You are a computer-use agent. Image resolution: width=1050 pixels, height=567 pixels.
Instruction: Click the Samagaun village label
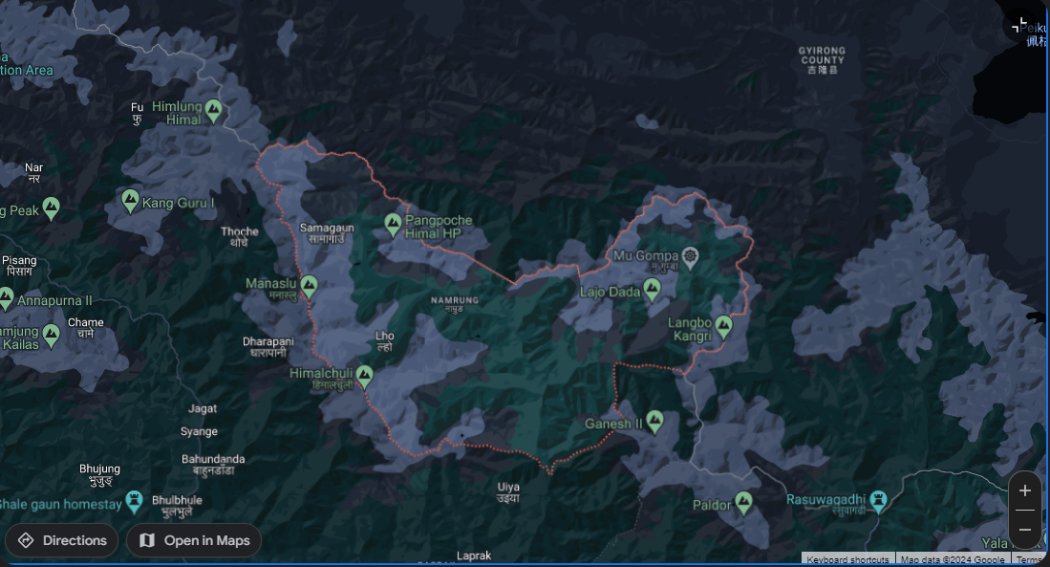327,233
